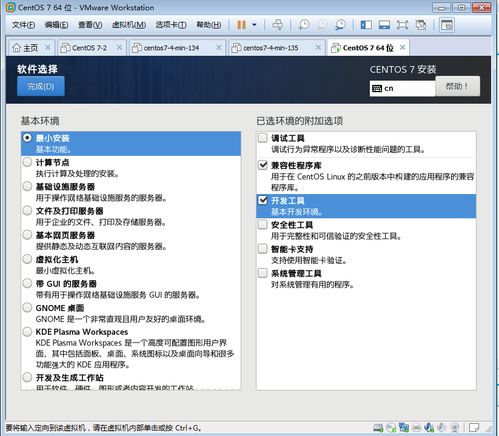Select 开发及生成工作站 radio button

click(x=27, y=377)
